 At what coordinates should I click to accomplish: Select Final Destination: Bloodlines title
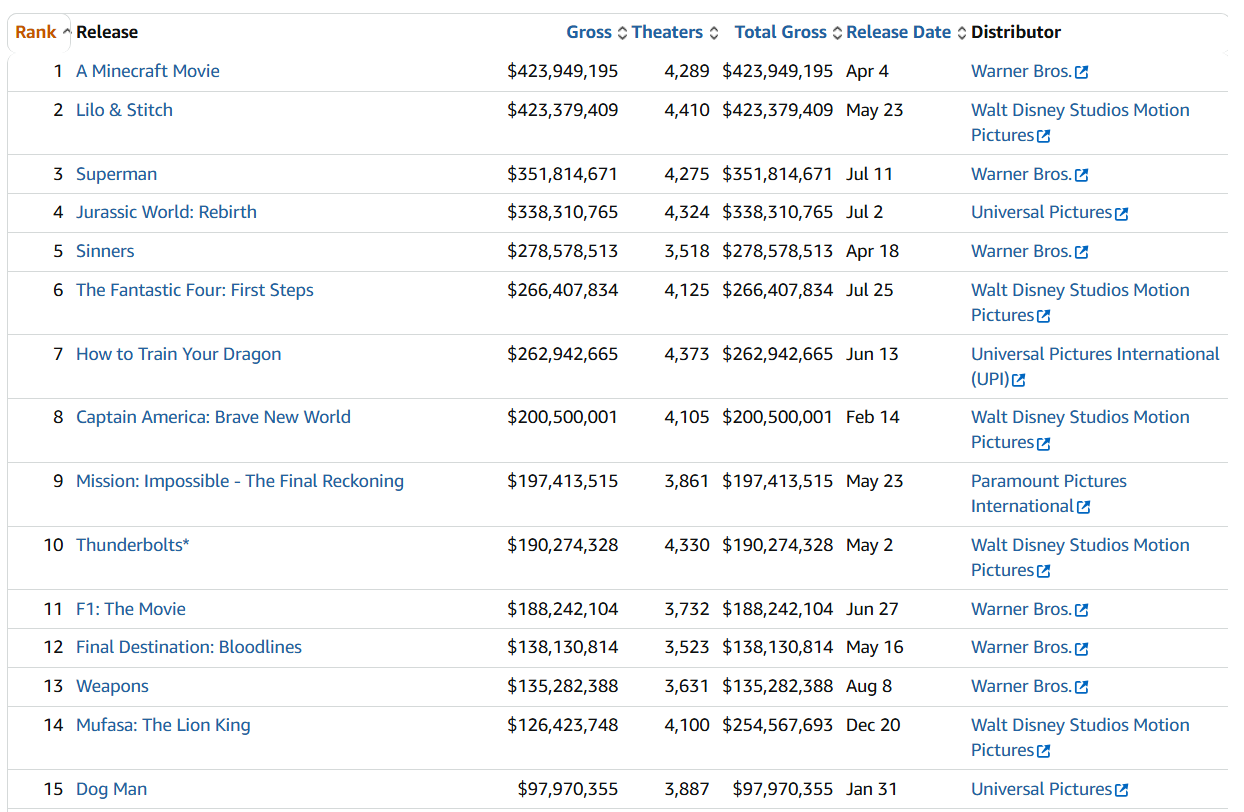click(189, 647)
